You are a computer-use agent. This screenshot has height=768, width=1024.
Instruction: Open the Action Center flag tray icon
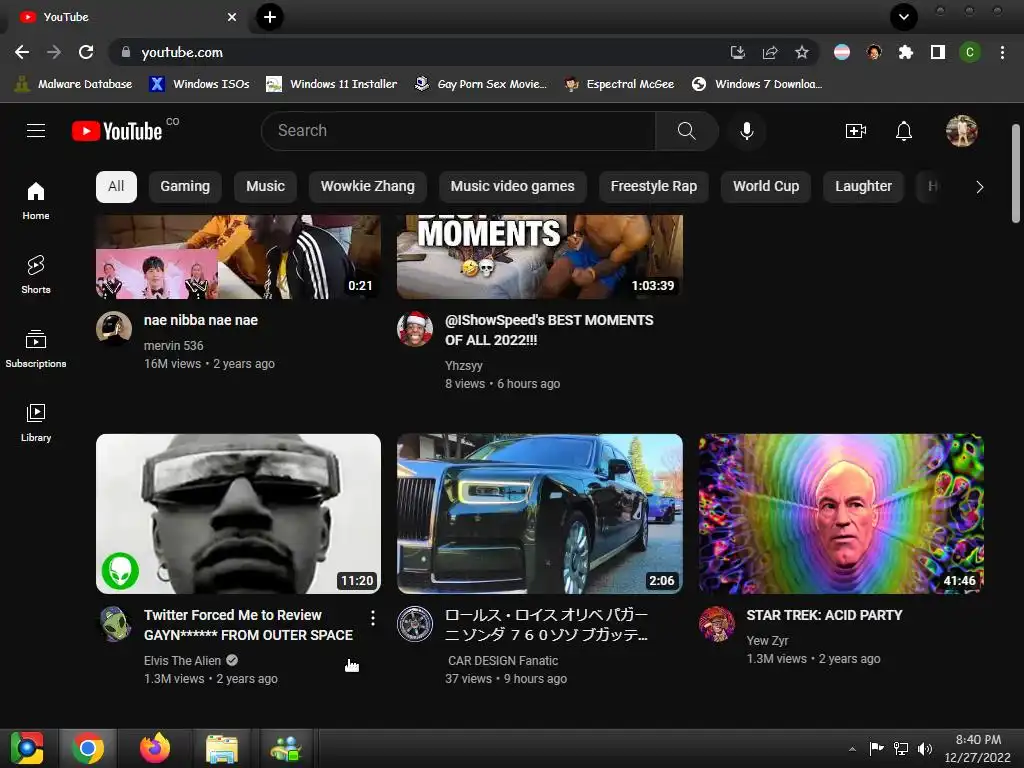[876, 749]
